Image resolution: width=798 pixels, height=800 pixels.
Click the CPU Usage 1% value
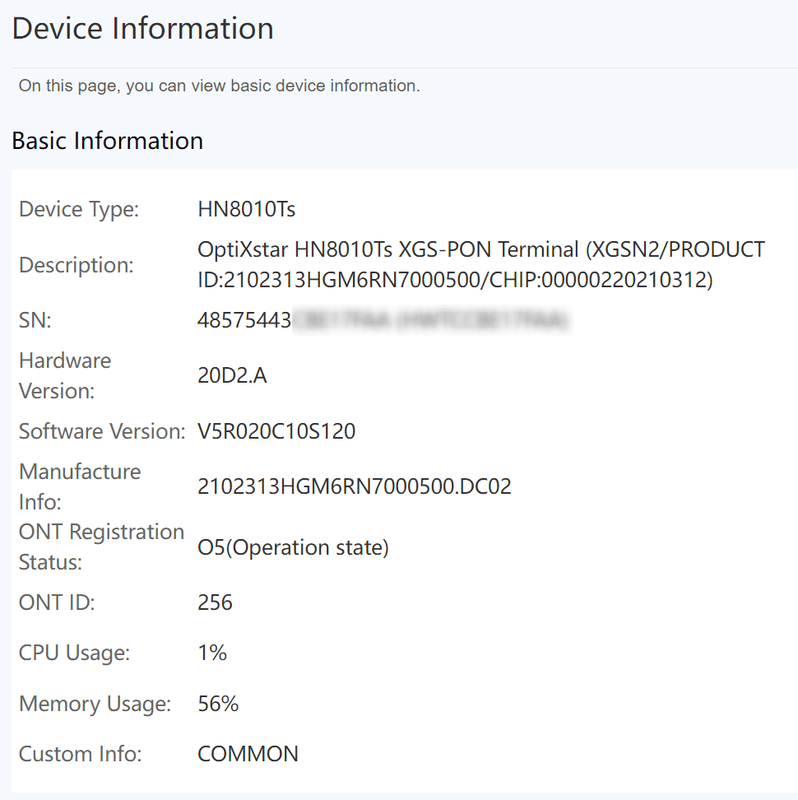pyautogui.click(x=213, y=653)
